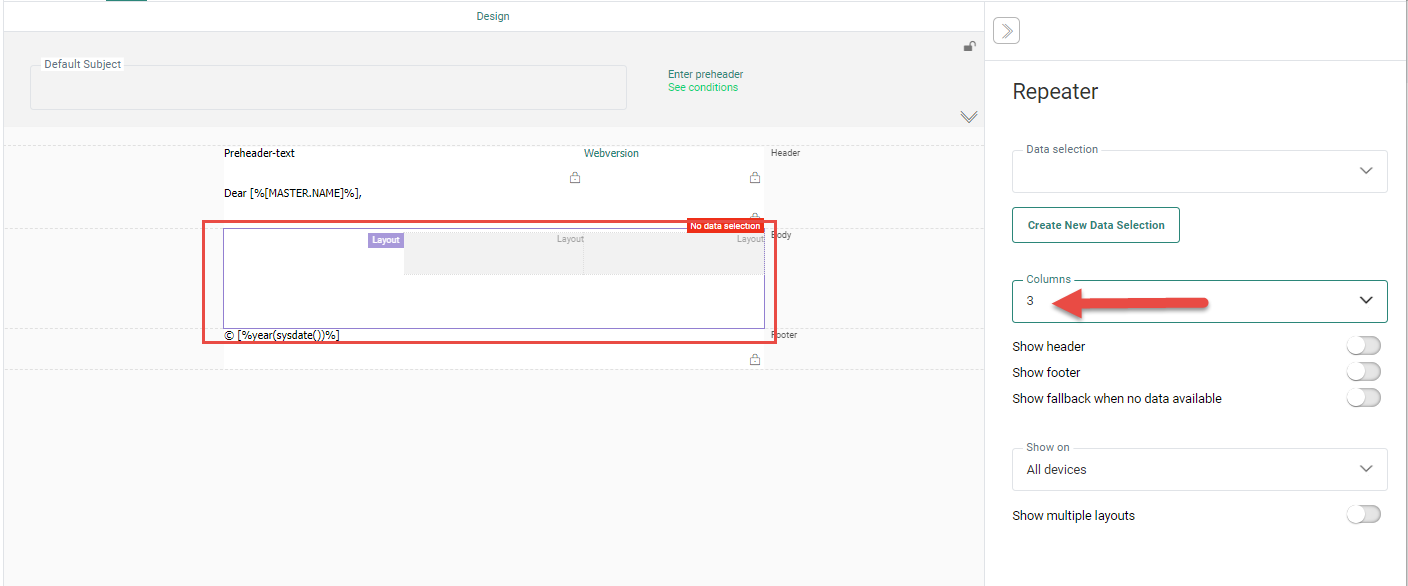Collapse the Repeater properties panel

(1006, 31)
